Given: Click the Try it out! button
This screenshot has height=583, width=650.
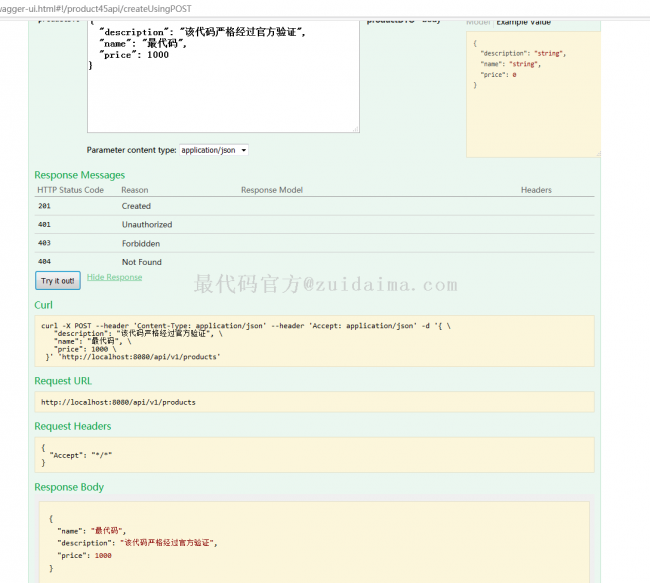Looking at the screenshot, I should (x=57, y=281).
